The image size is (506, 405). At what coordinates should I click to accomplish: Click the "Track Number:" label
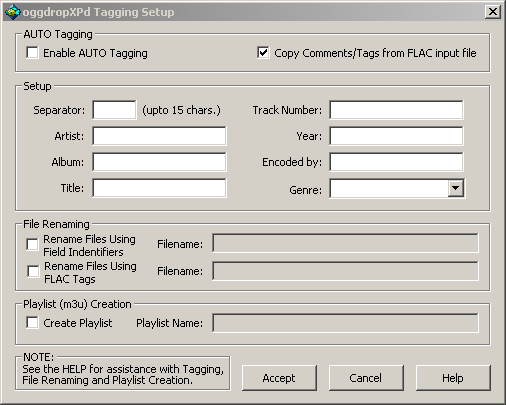[x=287, y=110]
